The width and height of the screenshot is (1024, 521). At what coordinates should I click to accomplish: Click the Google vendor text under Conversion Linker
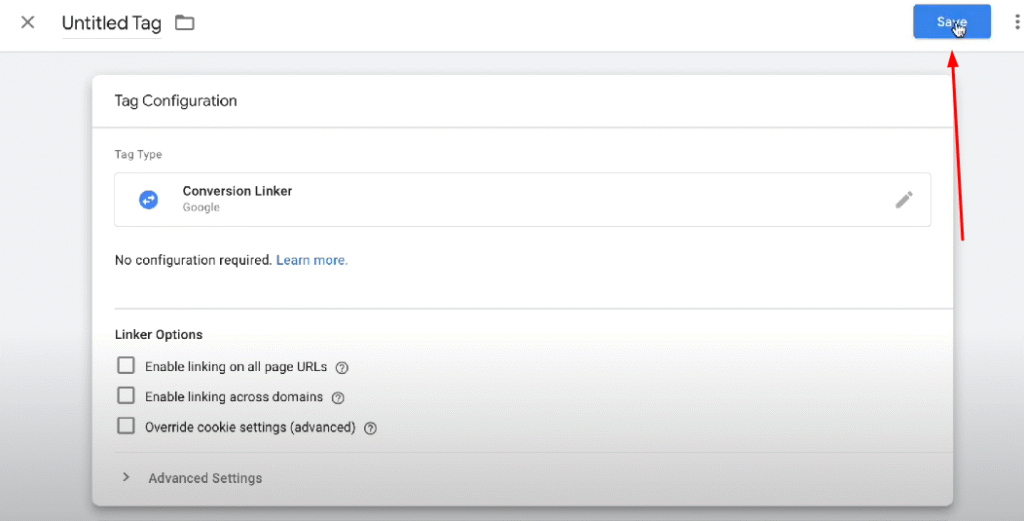pos(201,208)
